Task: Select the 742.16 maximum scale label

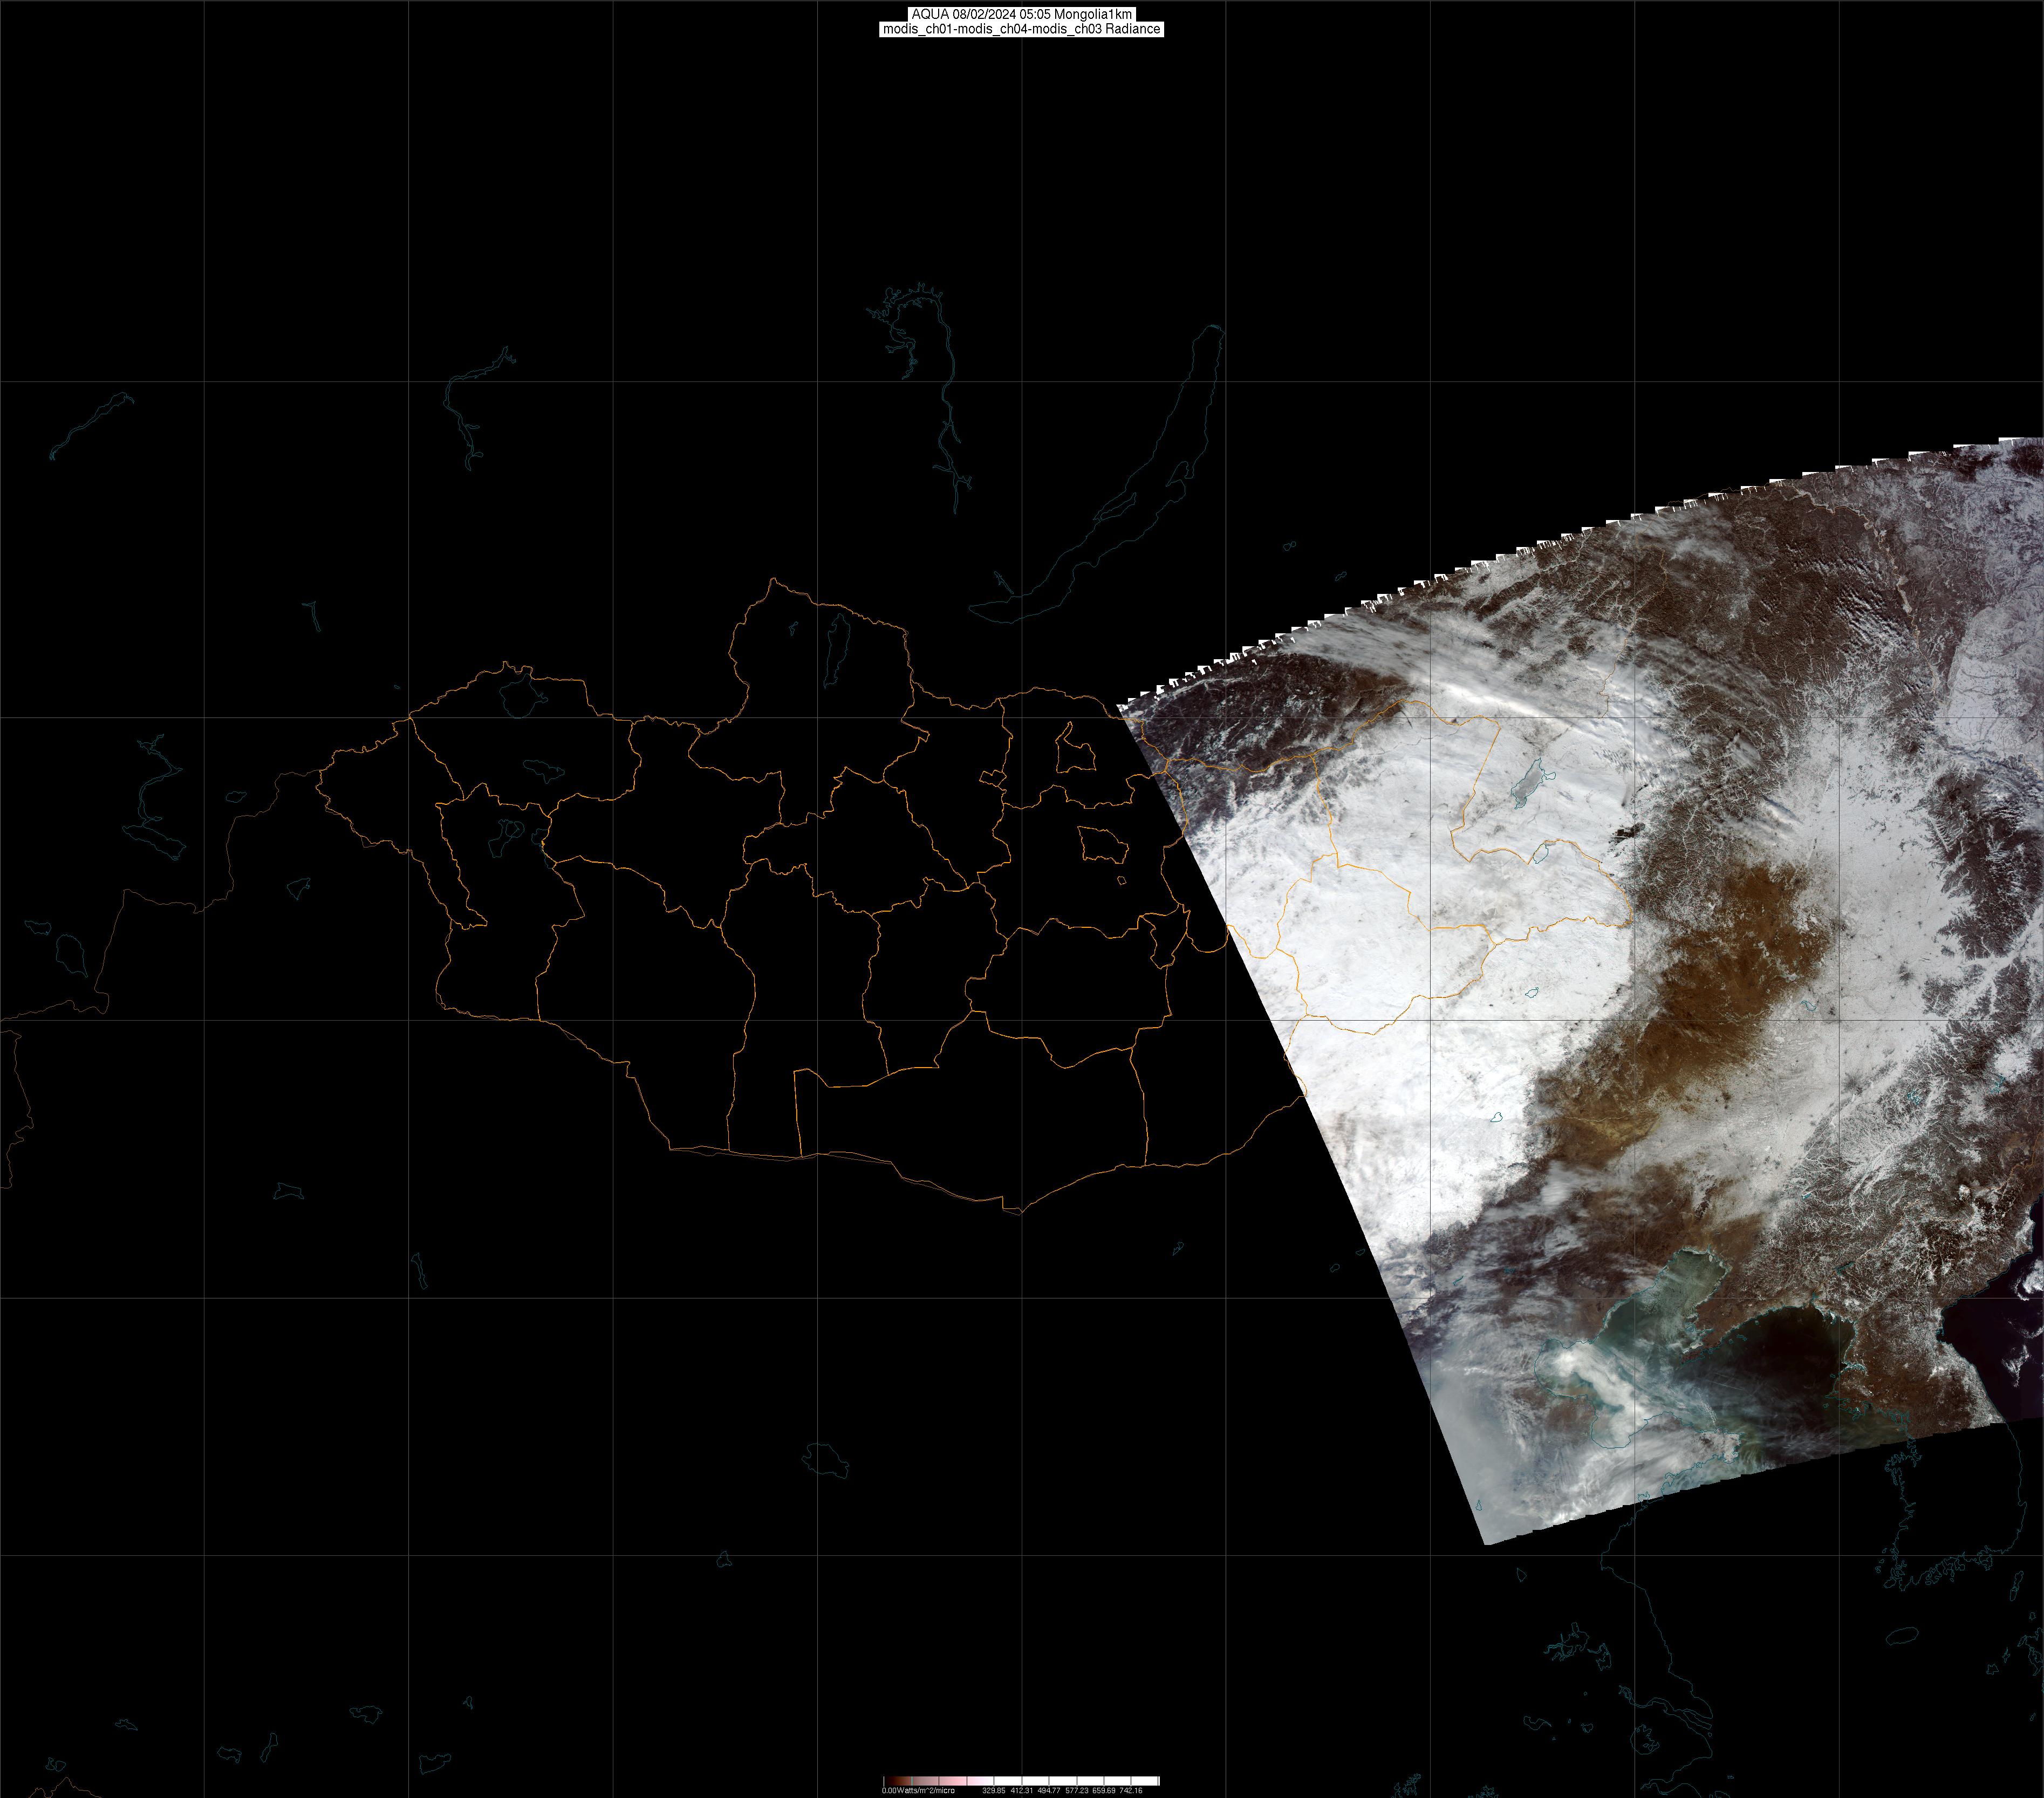Action: coord(1130,1790)
